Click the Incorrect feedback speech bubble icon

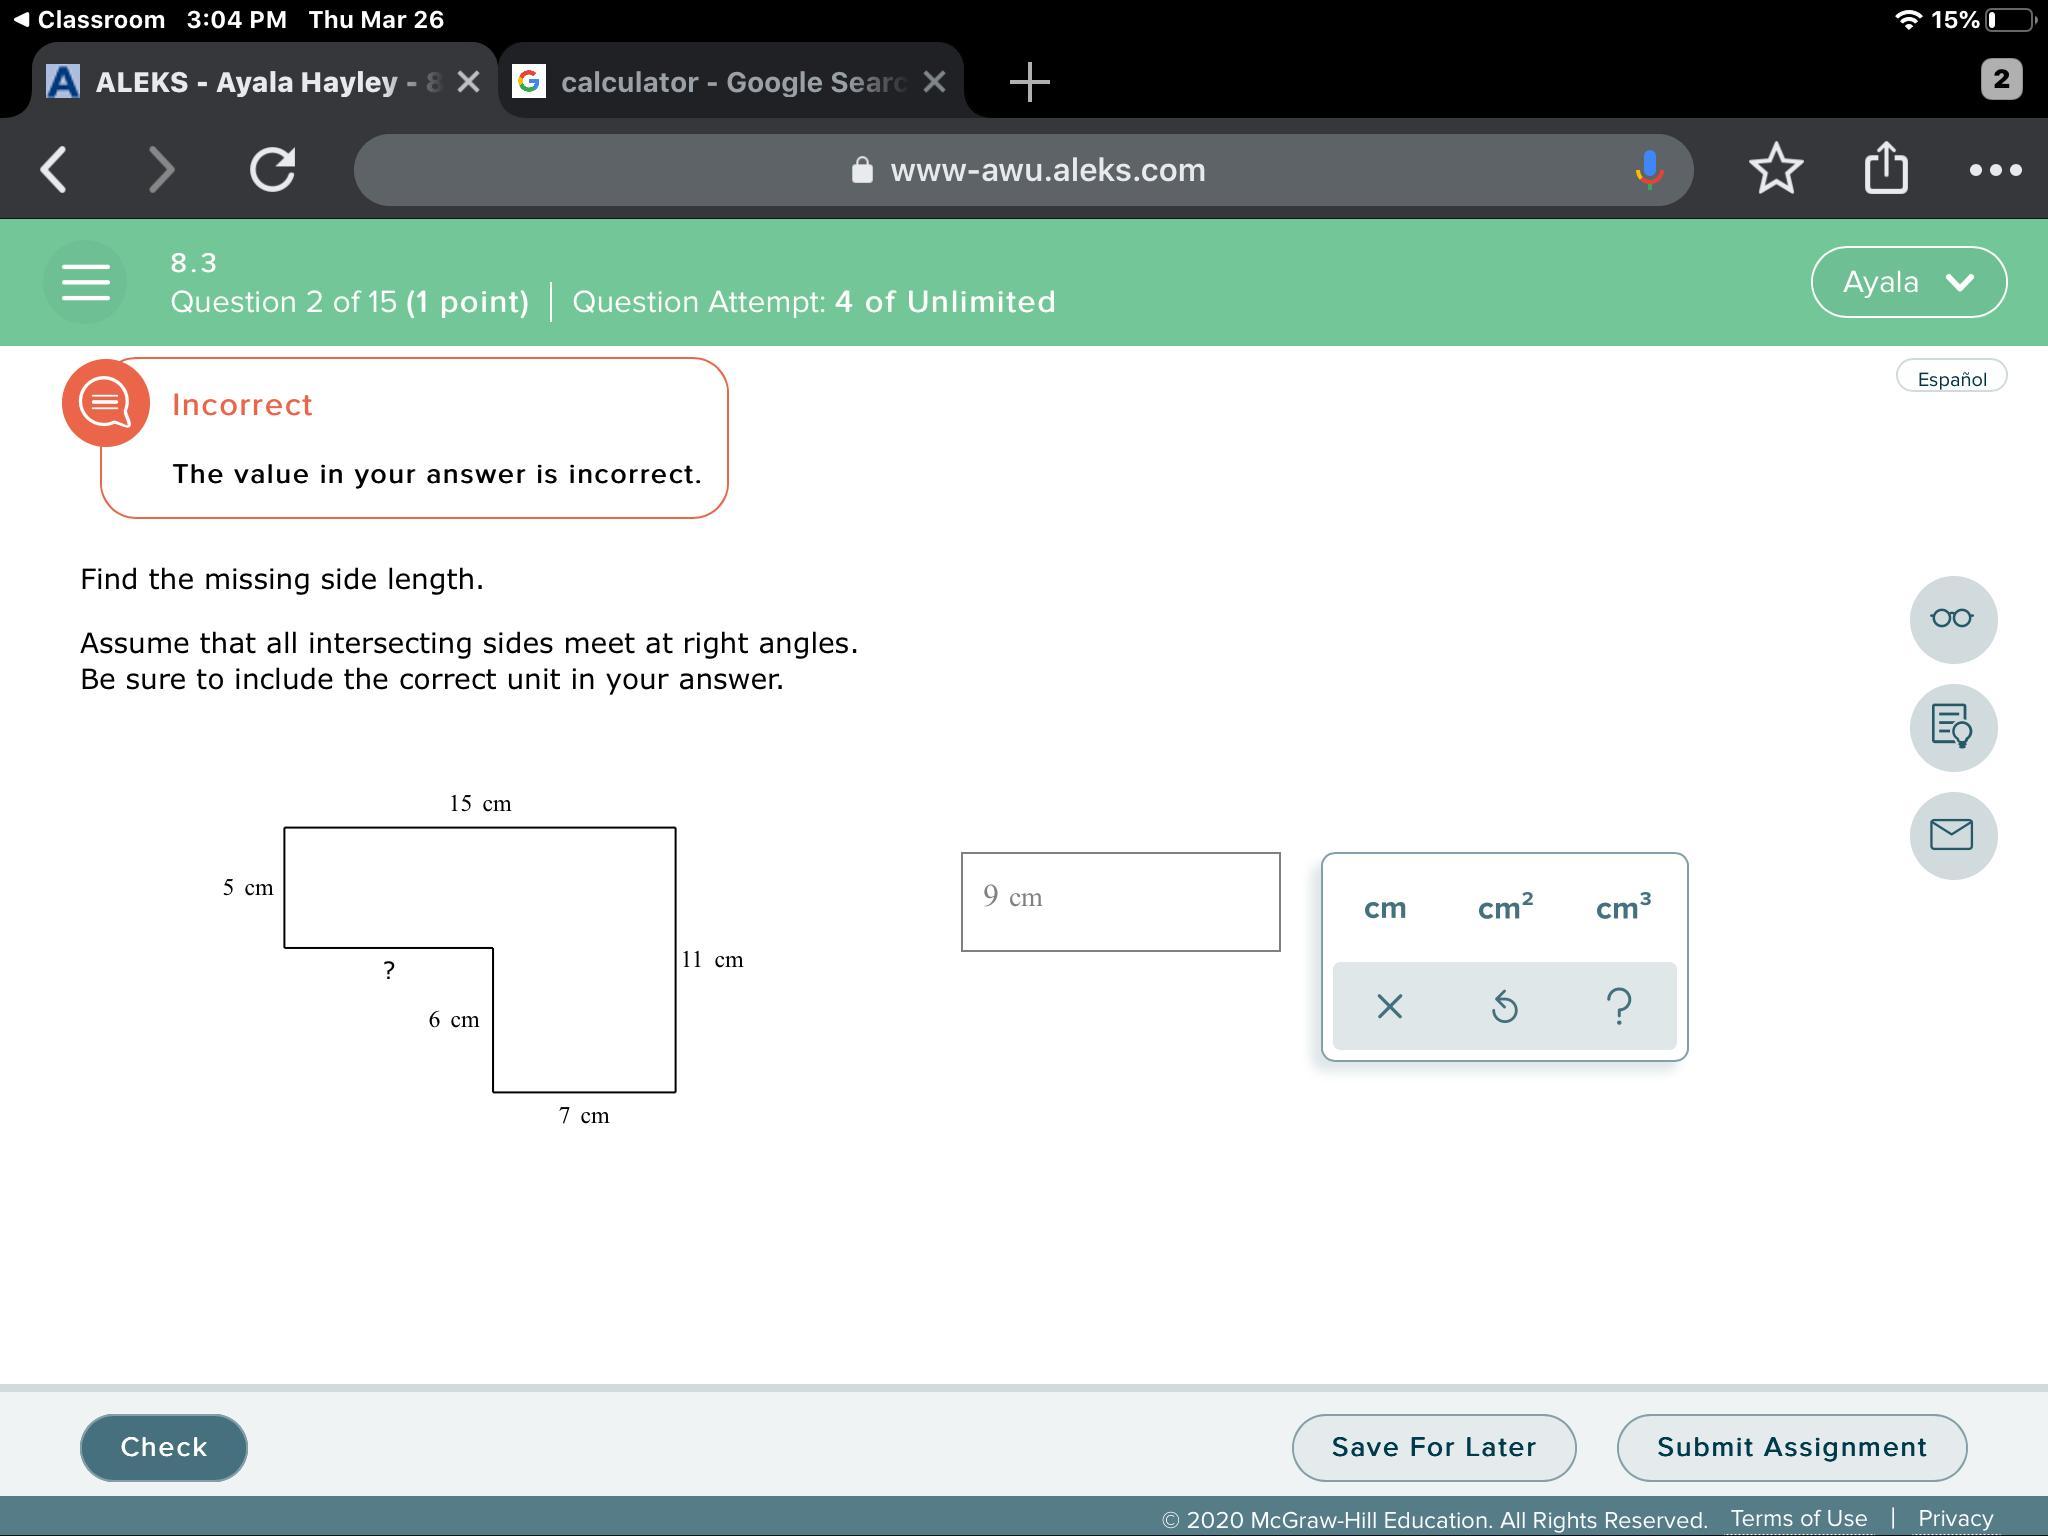(106, 403)
